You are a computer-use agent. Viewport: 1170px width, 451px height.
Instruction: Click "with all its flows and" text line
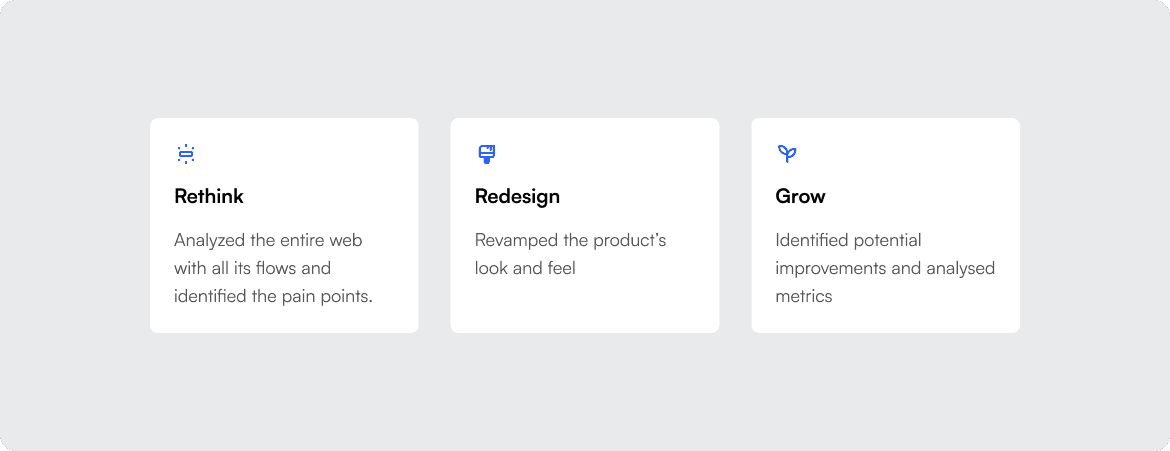tap(252, 267)
